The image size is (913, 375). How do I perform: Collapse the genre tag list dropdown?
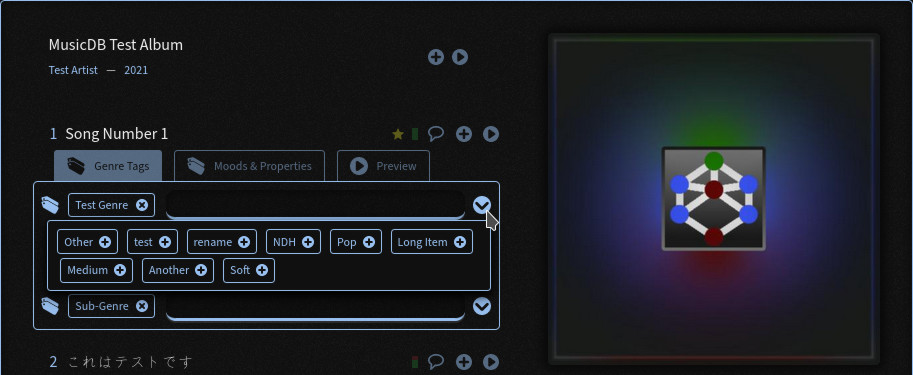click(482, 205)
